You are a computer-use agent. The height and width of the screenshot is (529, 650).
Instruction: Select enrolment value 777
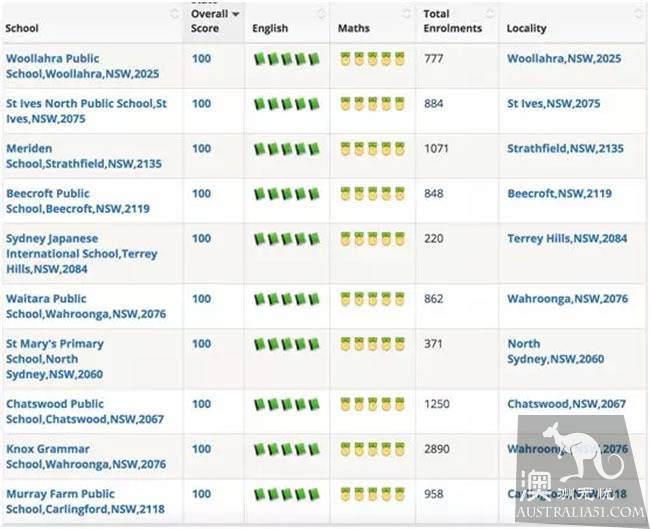click(x=434, y=58)
